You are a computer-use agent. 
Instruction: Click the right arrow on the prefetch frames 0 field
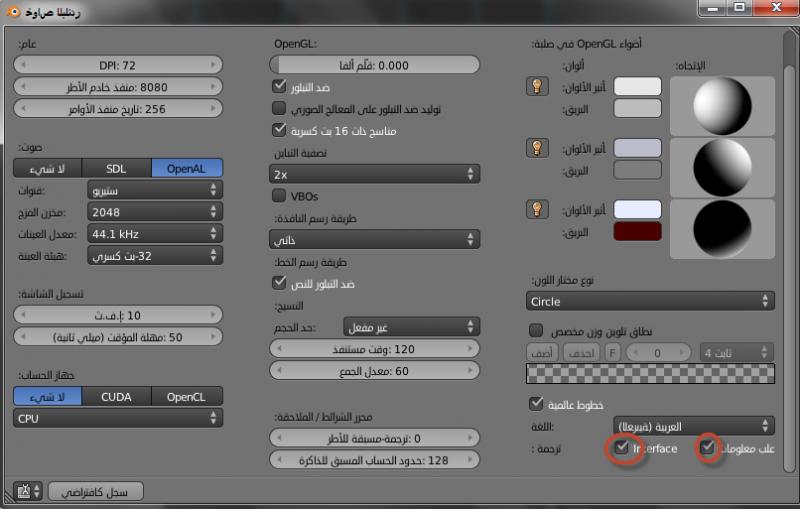[x=470, y=438]
